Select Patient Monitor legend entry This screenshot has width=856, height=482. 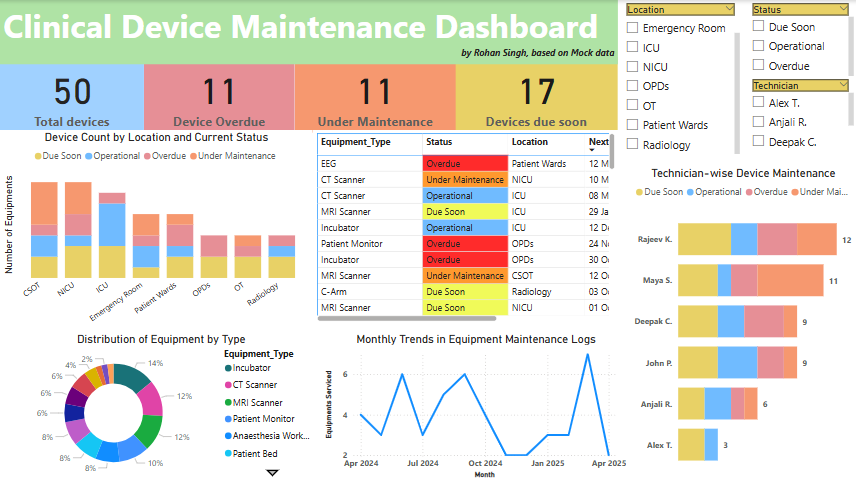[x=260, y=419]
